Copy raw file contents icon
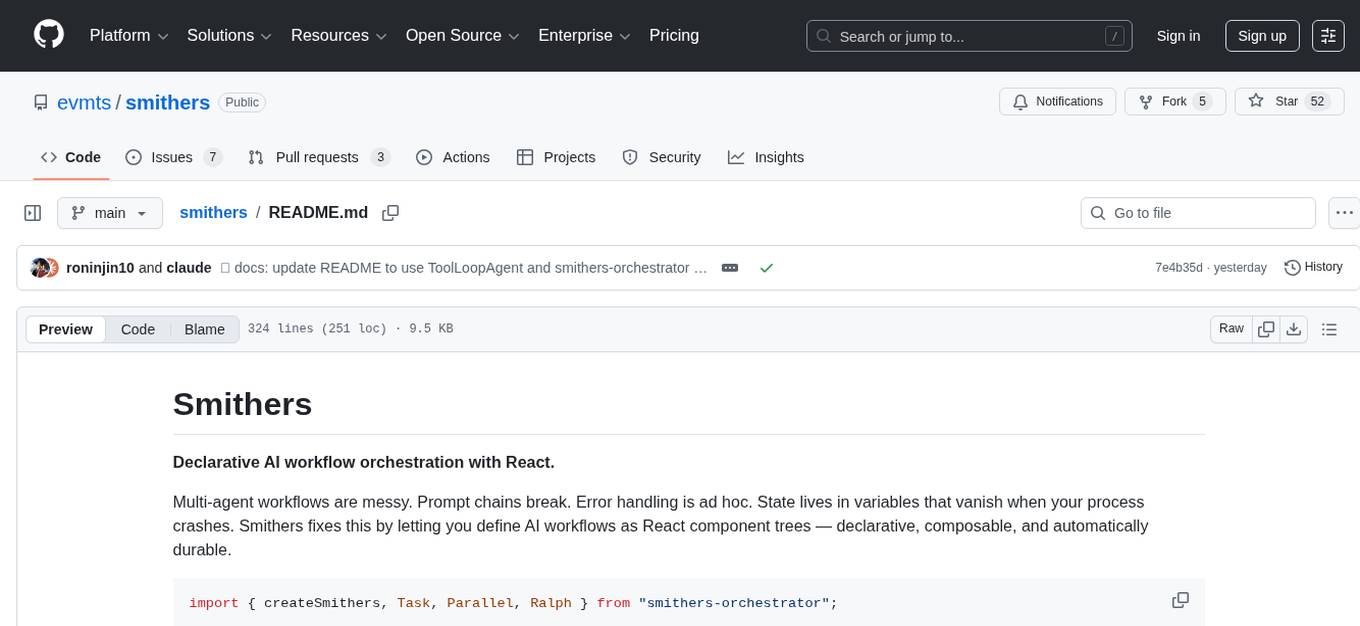Image resolution: width=1360 pixels, height=626 pixels. coord(1266,329)
